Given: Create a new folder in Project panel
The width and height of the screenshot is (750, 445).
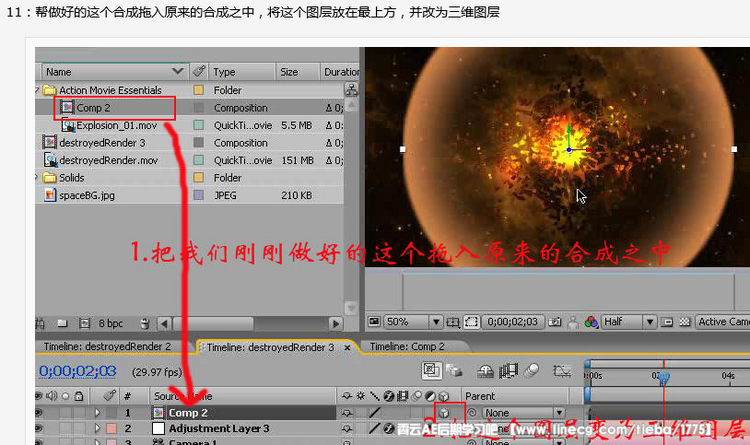Looking at the screenshot, I should [x=62, y=323].
